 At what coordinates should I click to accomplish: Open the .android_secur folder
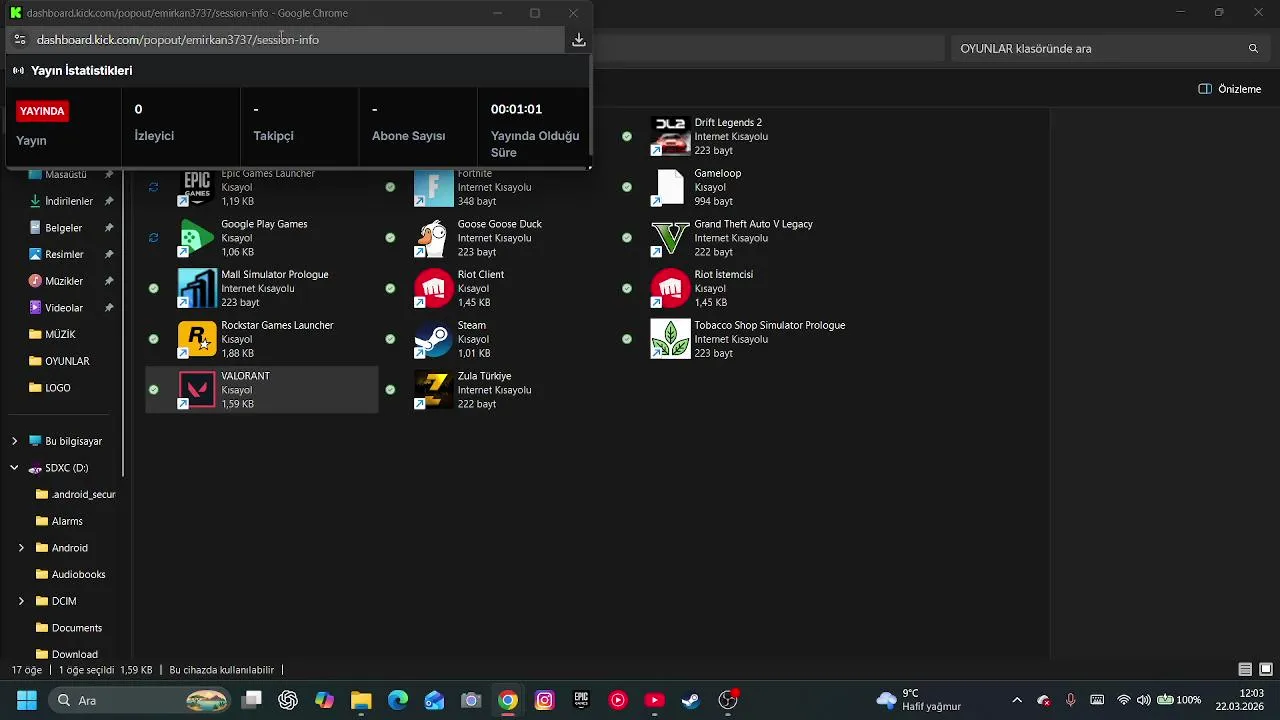tap(75, 494)
